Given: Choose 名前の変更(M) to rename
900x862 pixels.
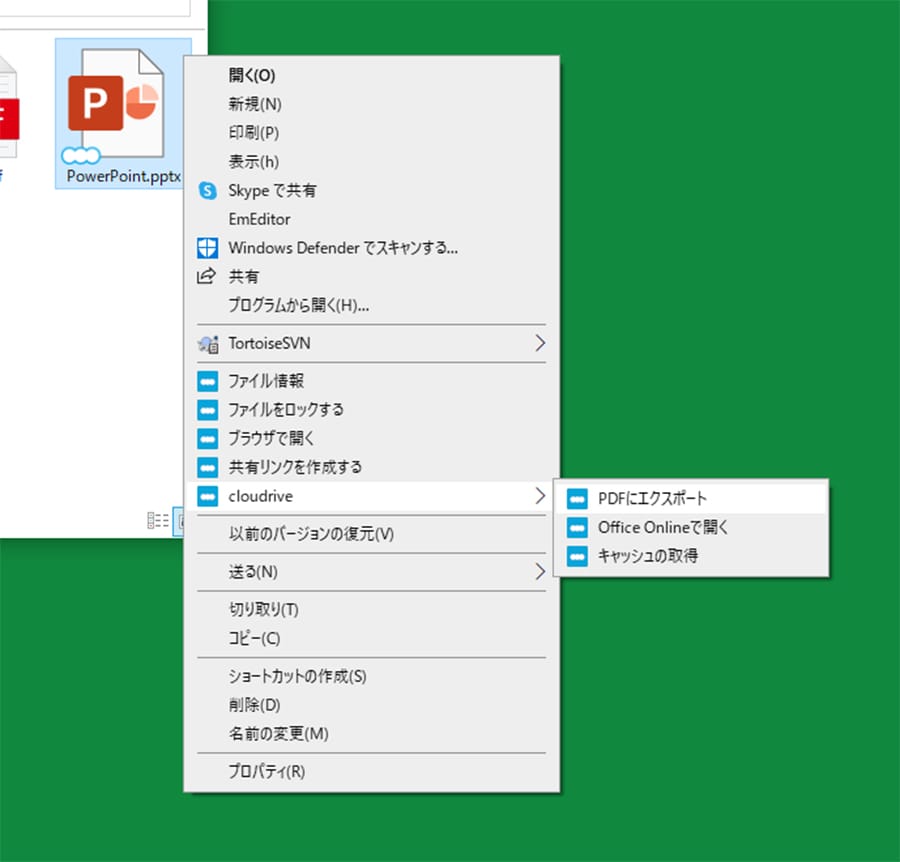Looking at the screenshot, I should coord(371,733).
